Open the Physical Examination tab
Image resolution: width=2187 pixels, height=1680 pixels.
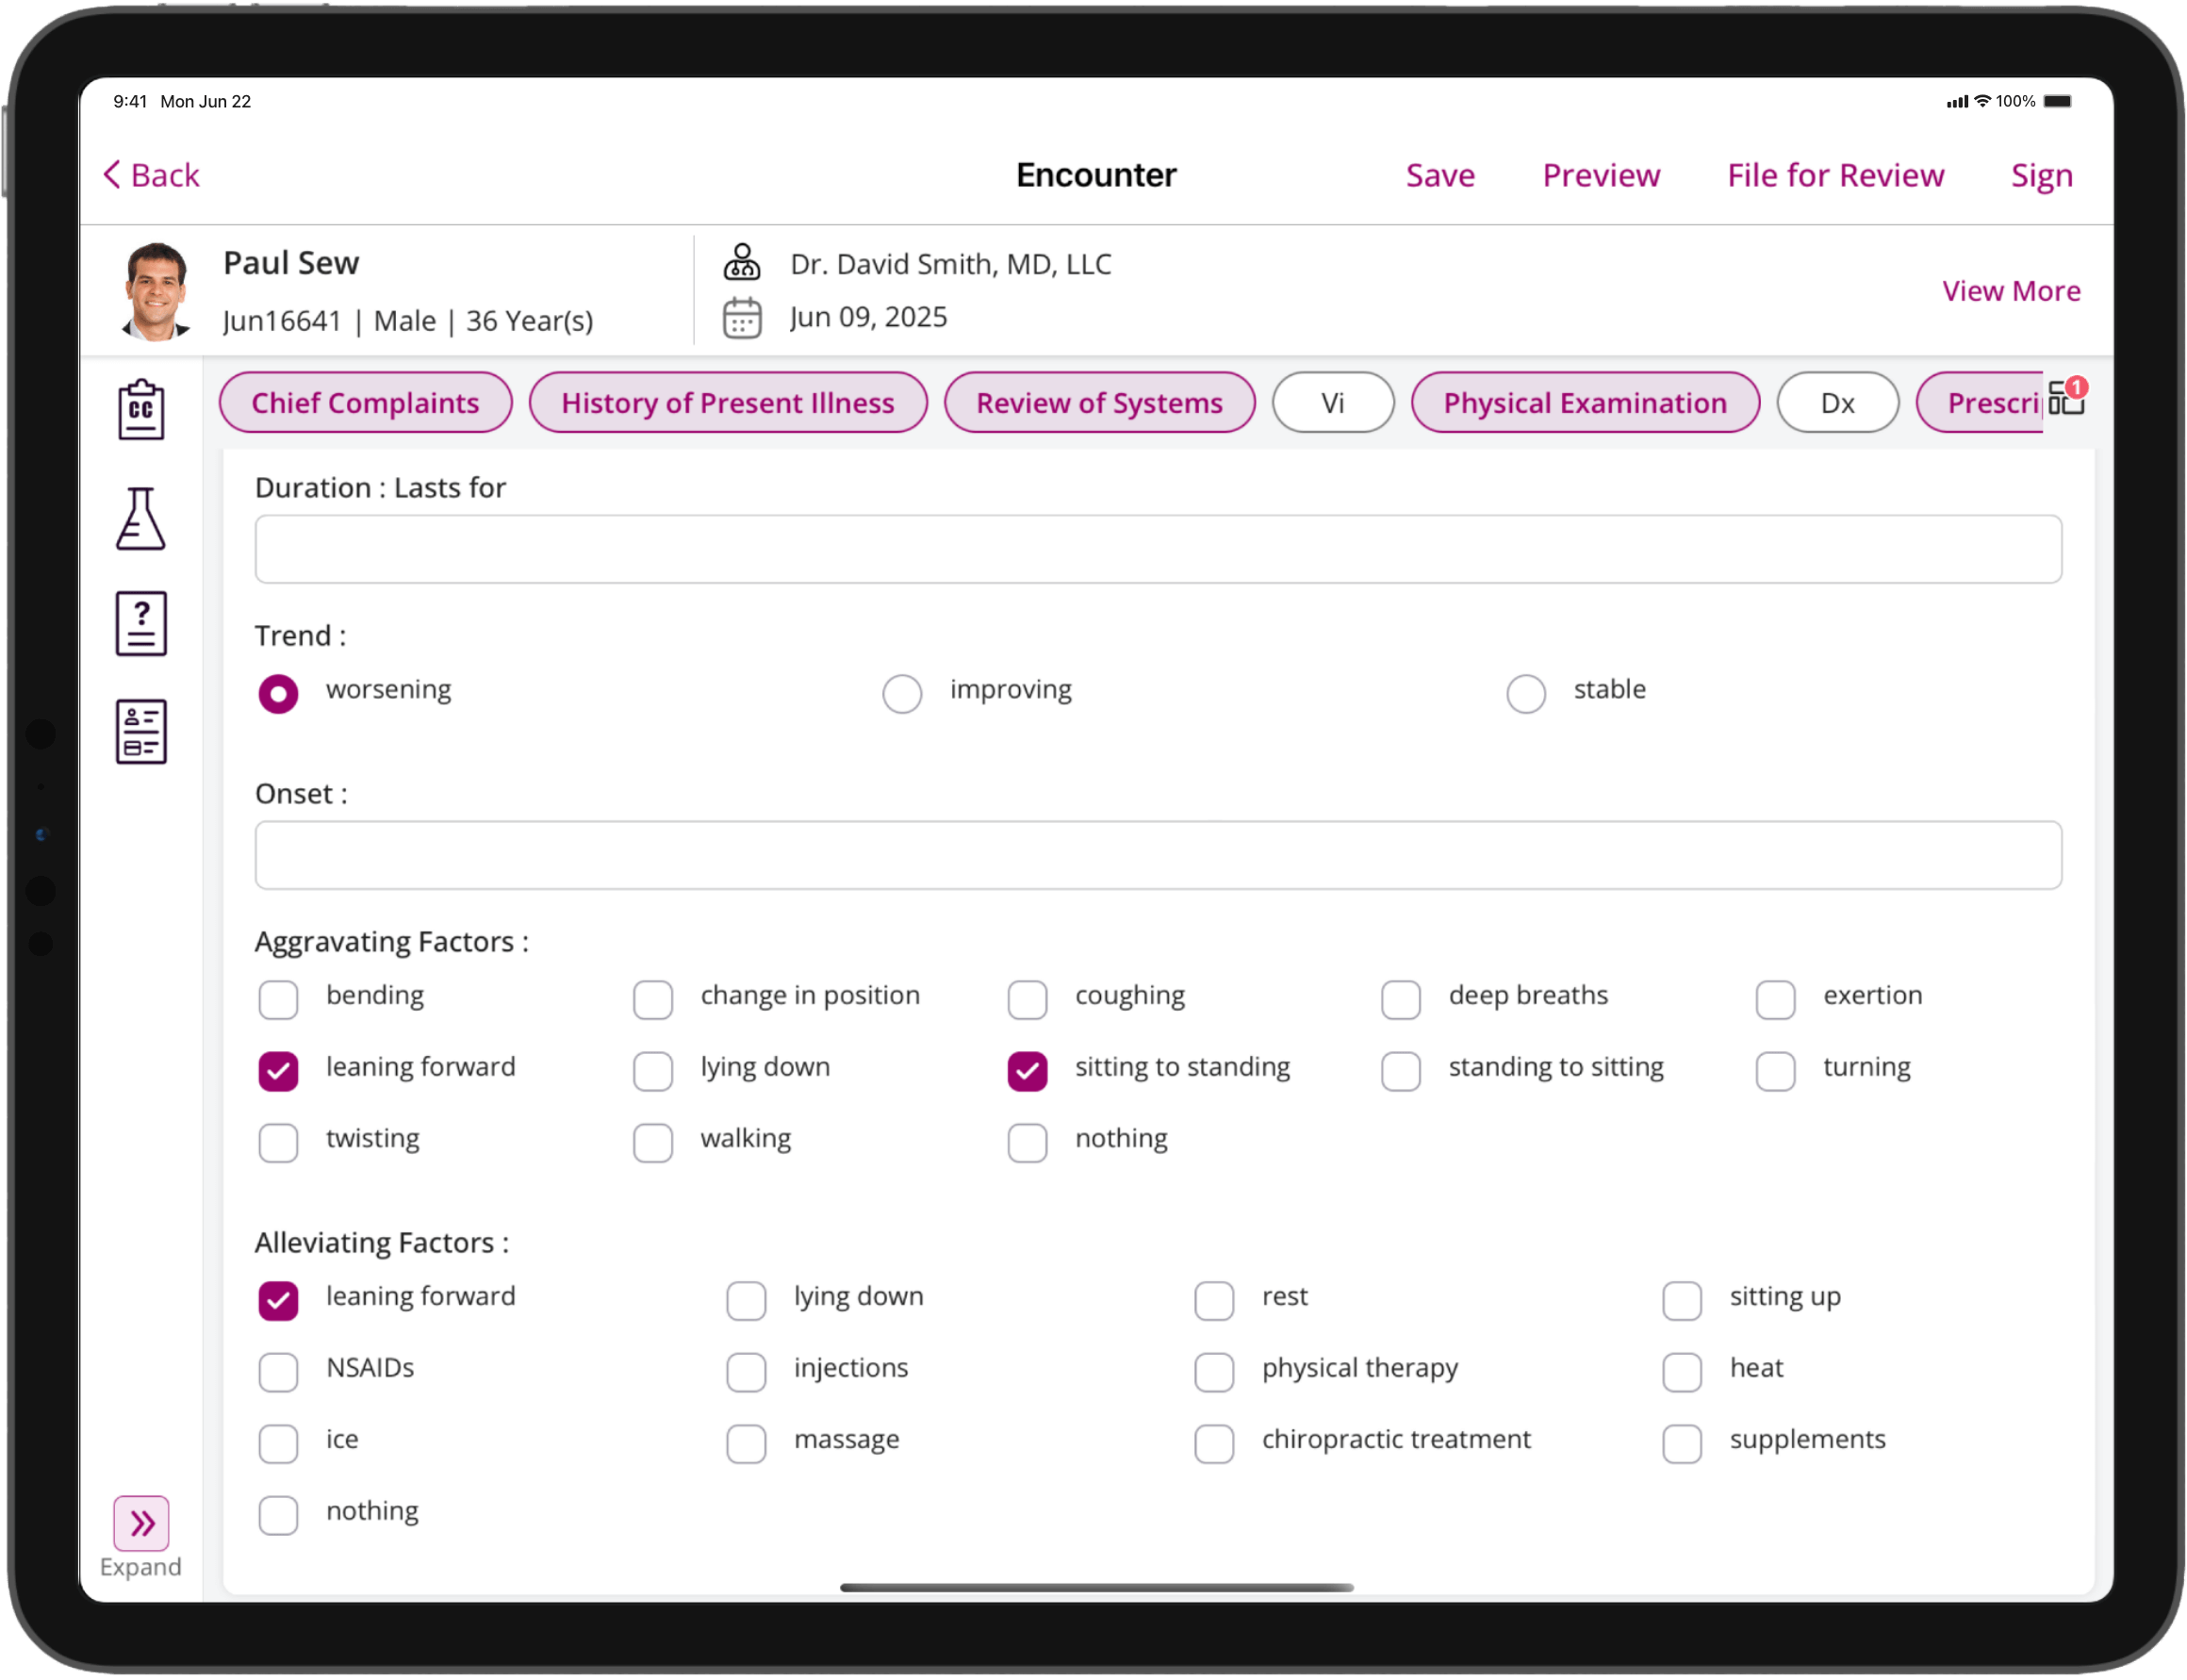pyautogui.click(x=1584, y=403)
